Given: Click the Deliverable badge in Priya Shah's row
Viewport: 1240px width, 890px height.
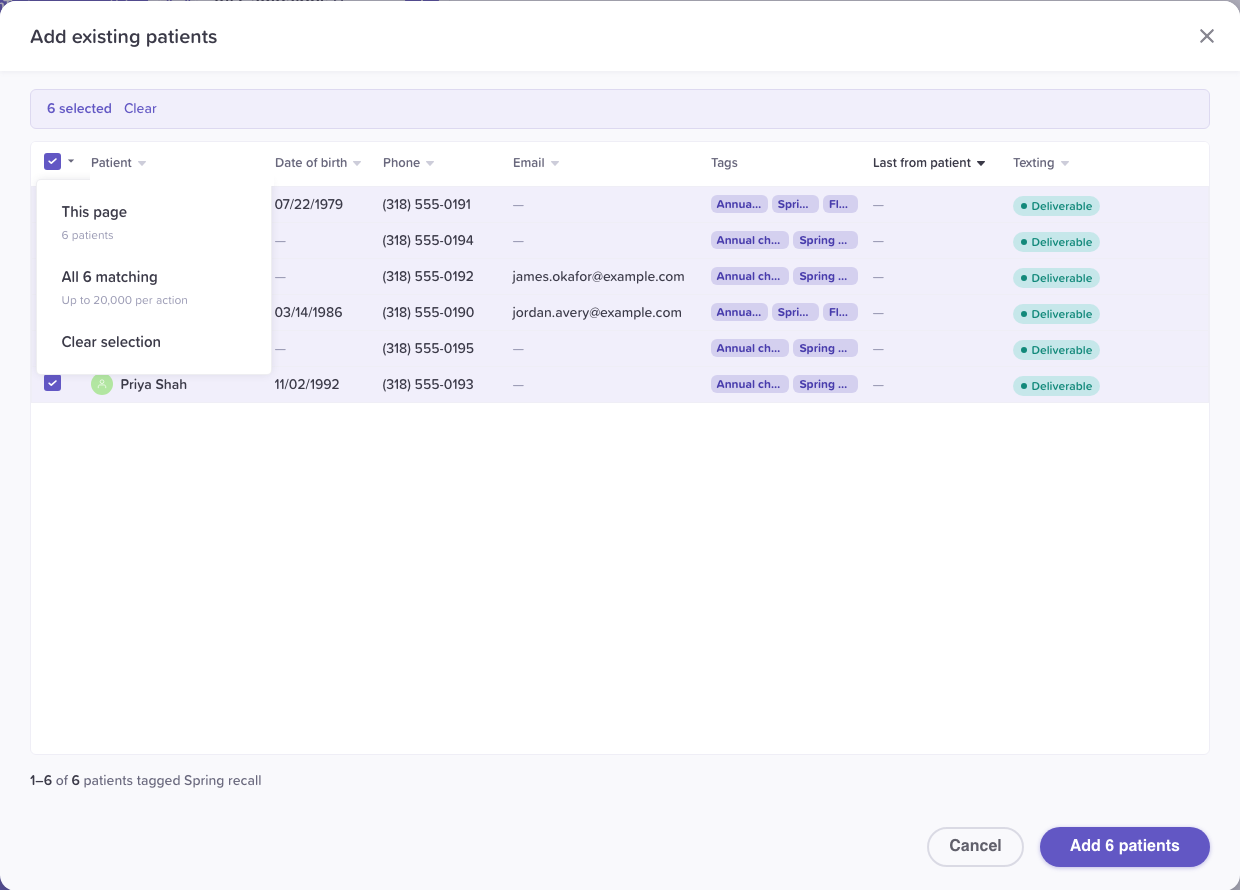Looking at the screenshot, I should coord(1056,386).
